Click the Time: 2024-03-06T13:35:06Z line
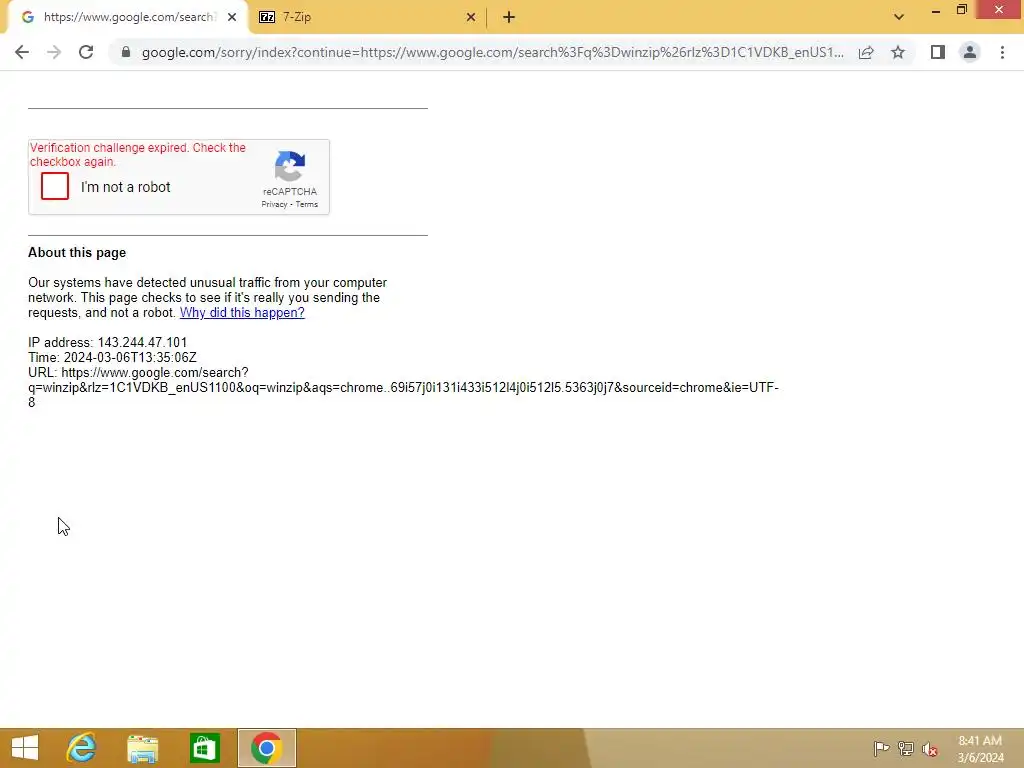1024x768 pixels. click(x=112, y=358)
